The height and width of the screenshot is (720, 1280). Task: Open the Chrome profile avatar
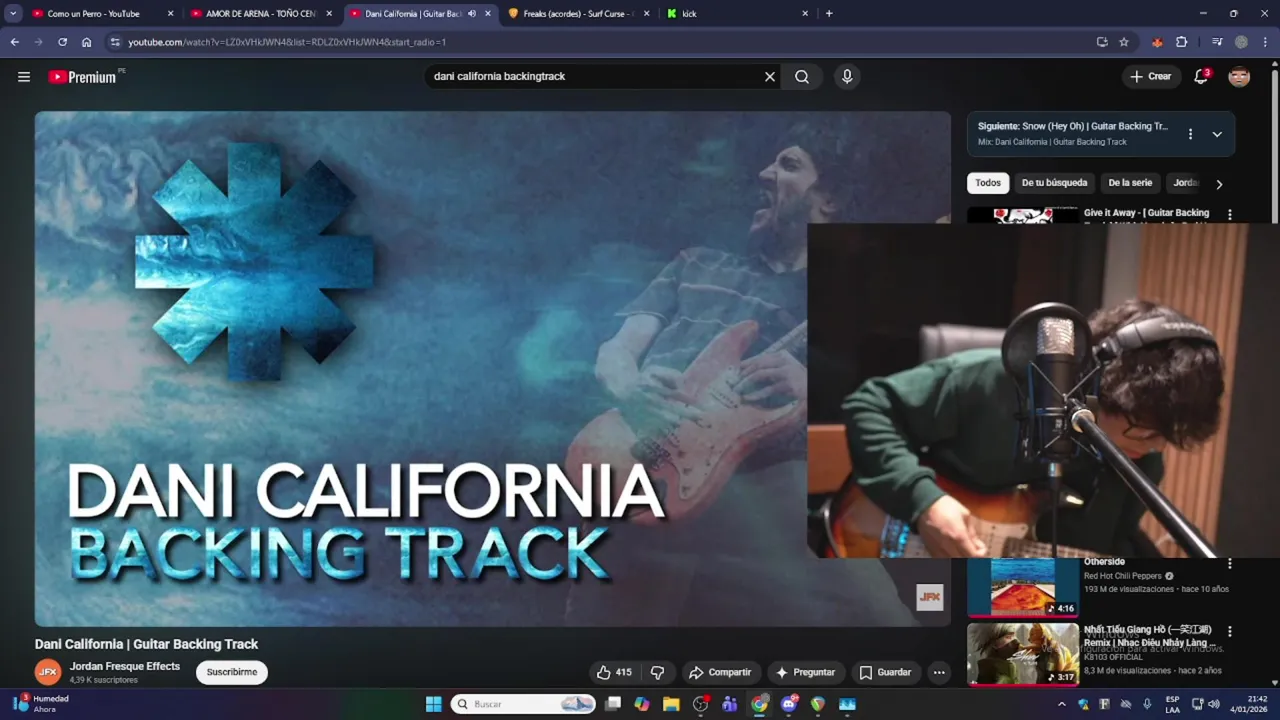point(1241,42)
